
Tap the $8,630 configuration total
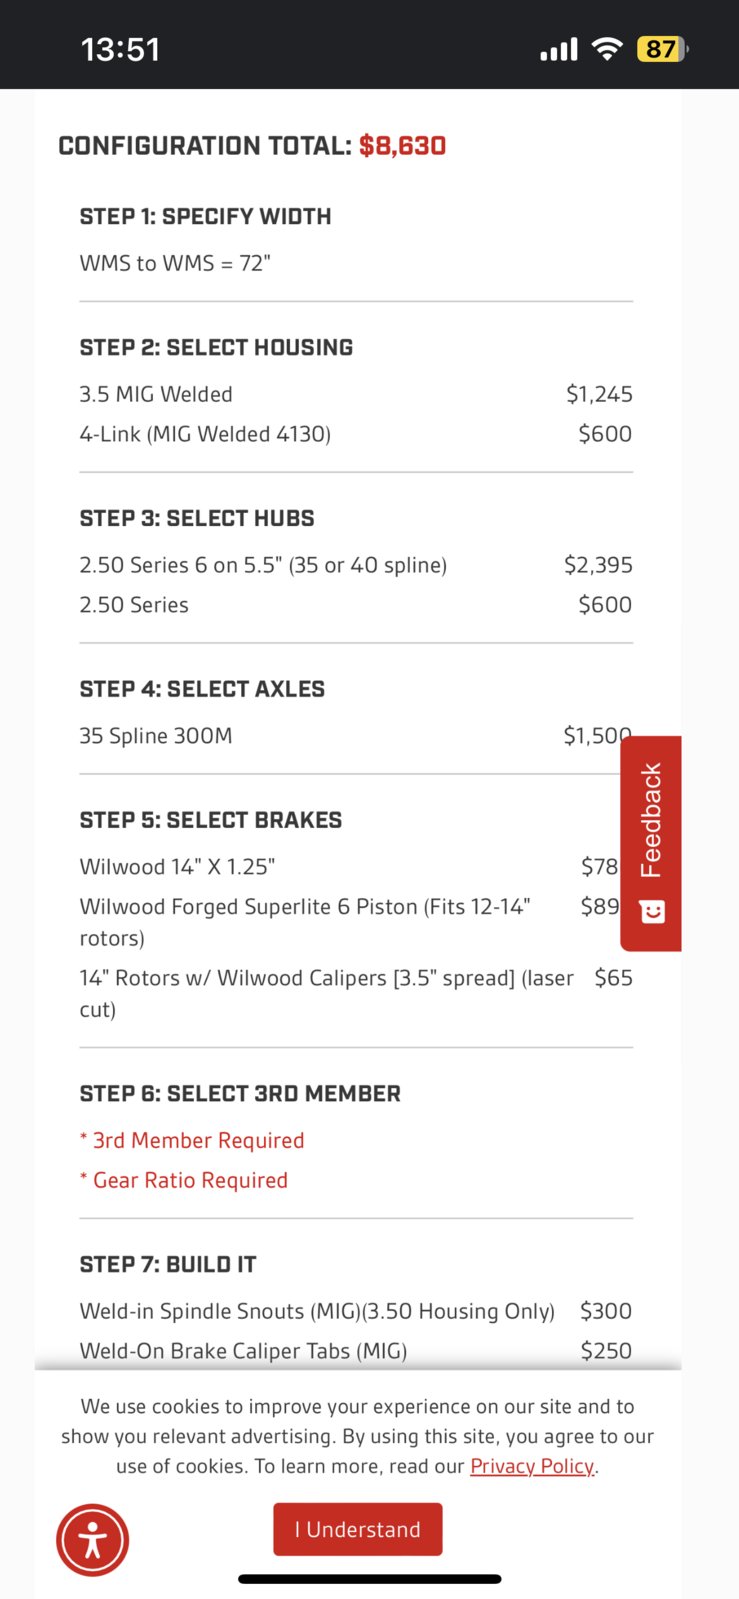tap(402, 146)
